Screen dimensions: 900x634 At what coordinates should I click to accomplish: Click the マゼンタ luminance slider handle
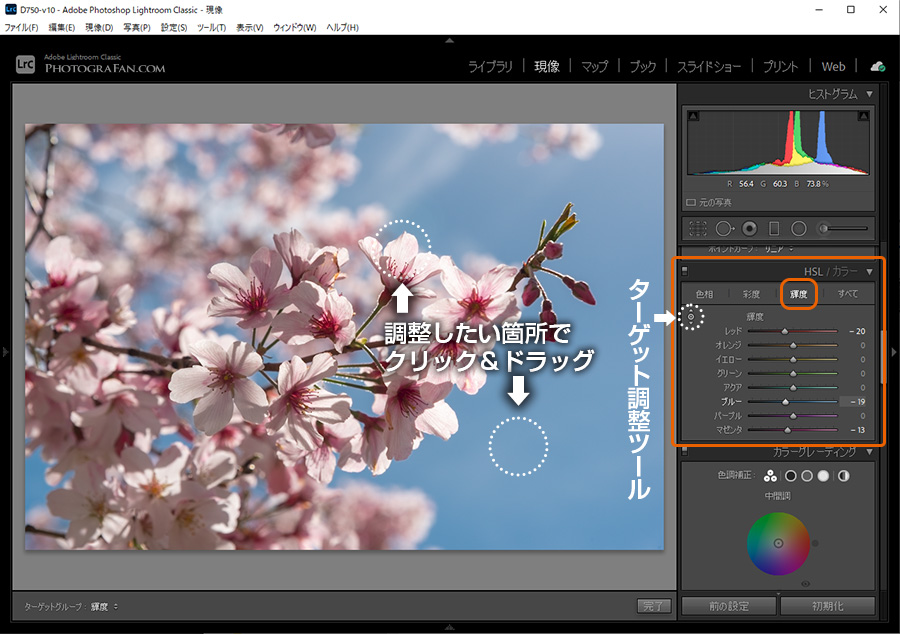788,430
